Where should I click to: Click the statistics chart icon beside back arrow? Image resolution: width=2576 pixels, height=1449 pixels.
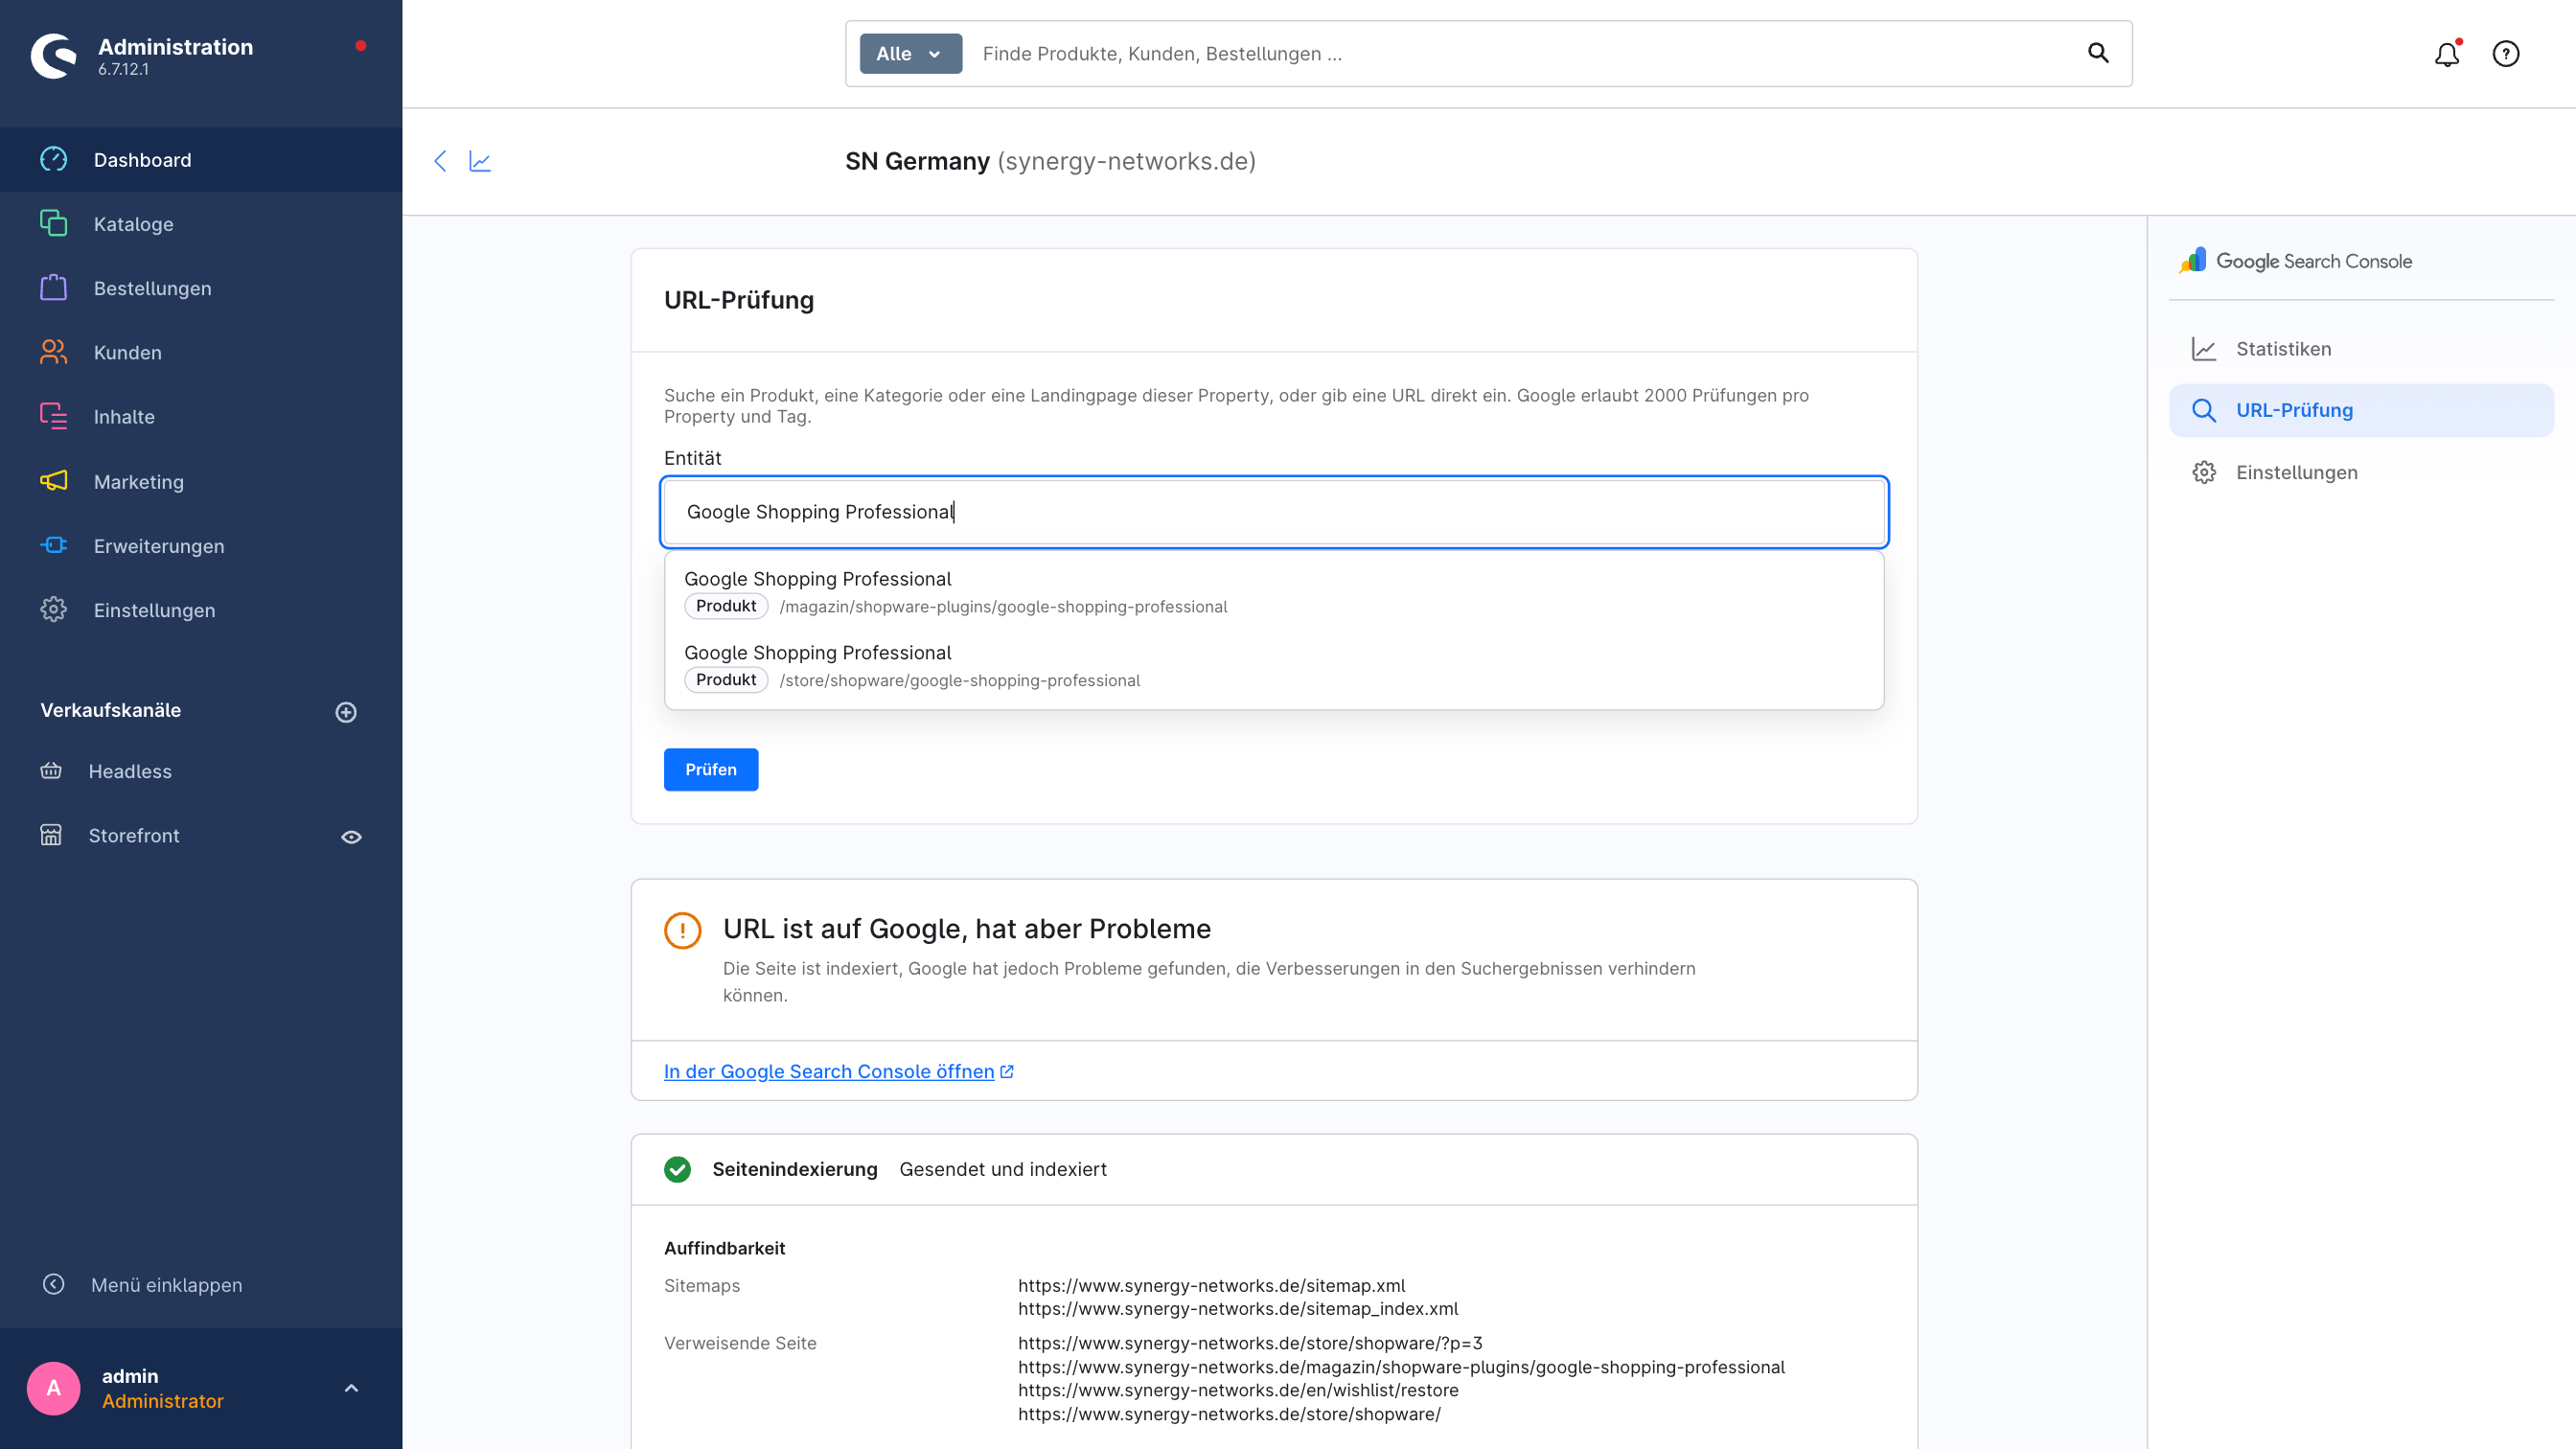tap(480, 161)
